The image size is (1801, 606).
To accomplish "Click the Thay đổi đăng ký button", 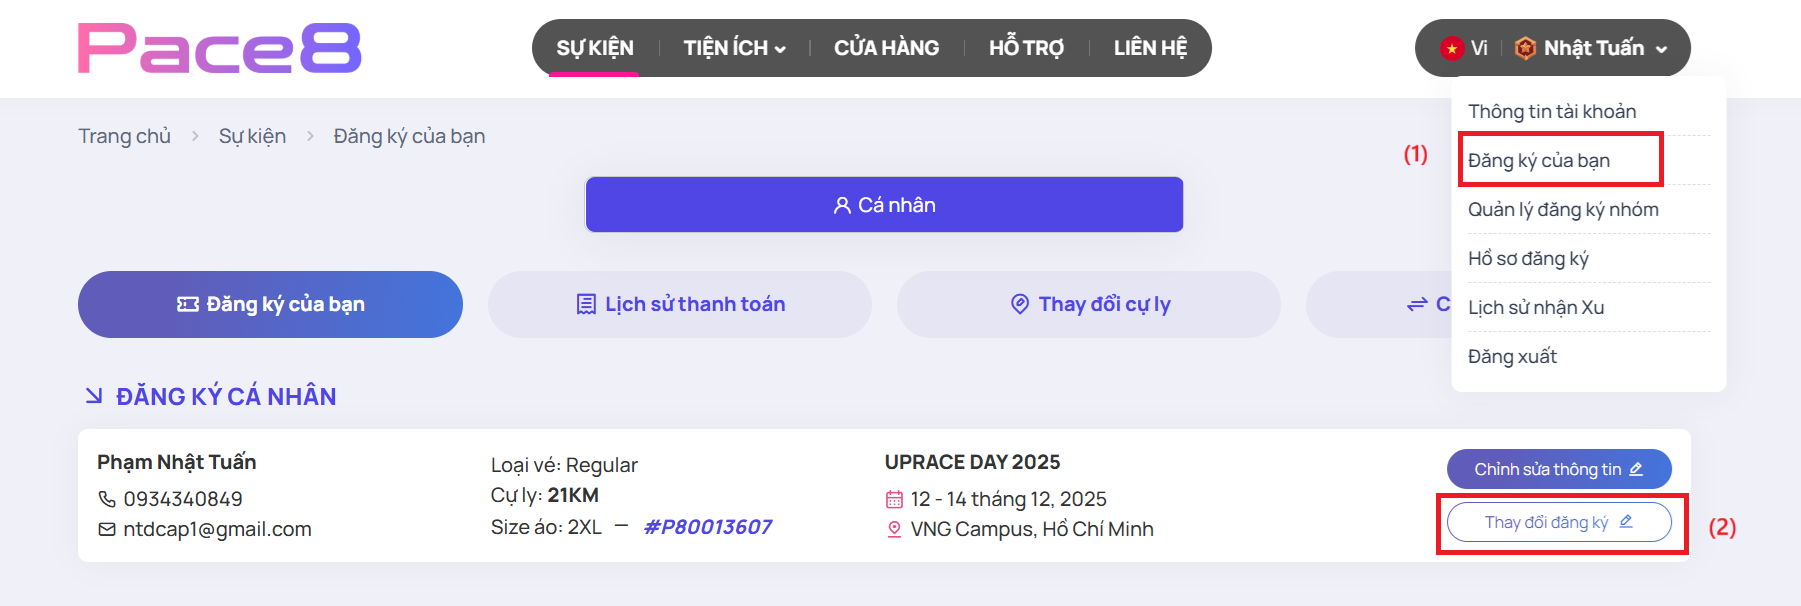I will (1558, 522).
